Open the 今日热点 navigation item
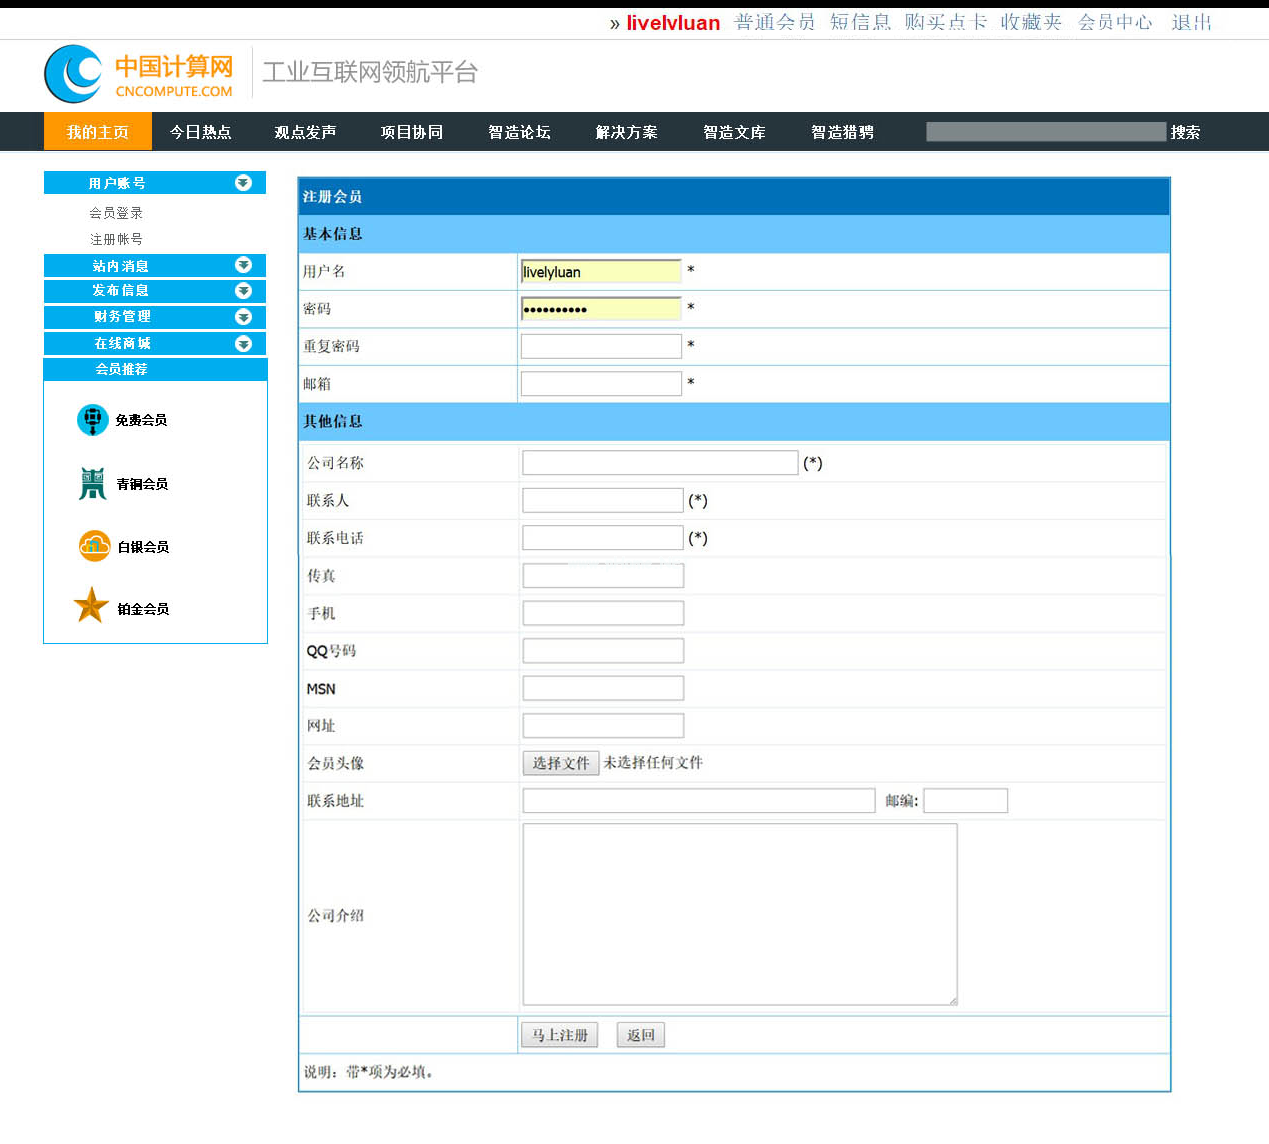The width and height of the screenshot is (1269, 1144). [200, 132]
